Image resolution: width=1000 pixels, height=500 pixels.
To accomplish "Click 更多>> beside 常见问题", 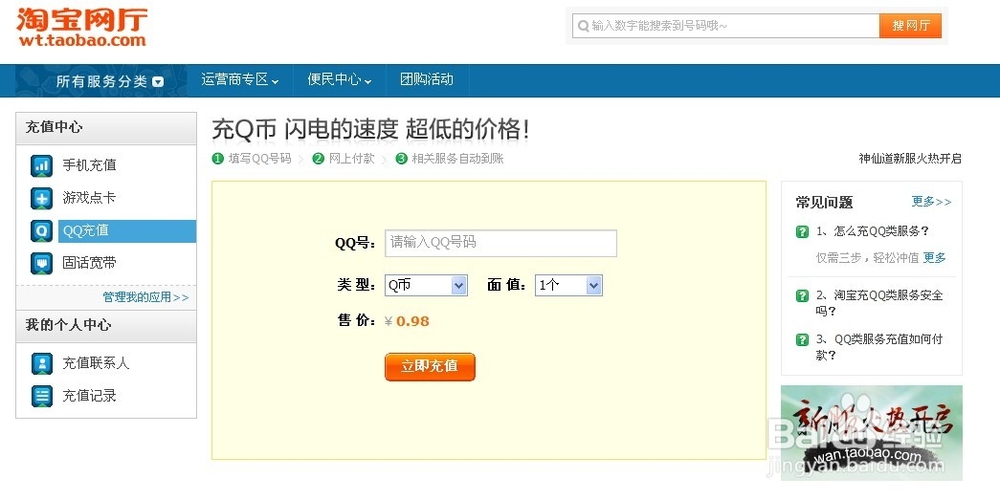I will [x=931, y=202].
